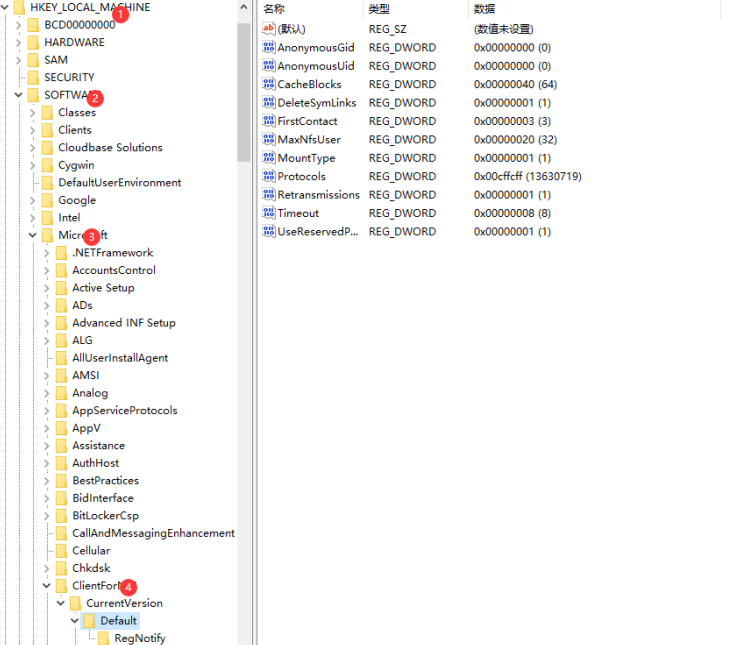Screen dimensions: 735x645
Task: Click the data 0x00000040 (64)
Action: [x=515, y=84]
